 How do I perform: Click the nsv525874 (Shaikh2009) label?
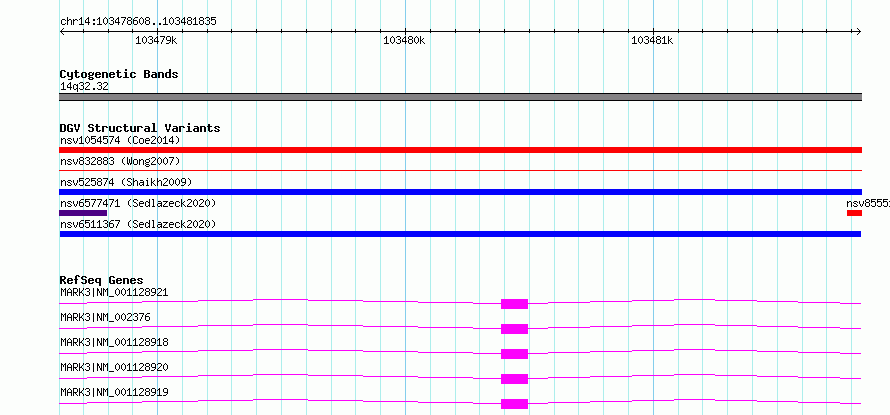pos(126,182)
